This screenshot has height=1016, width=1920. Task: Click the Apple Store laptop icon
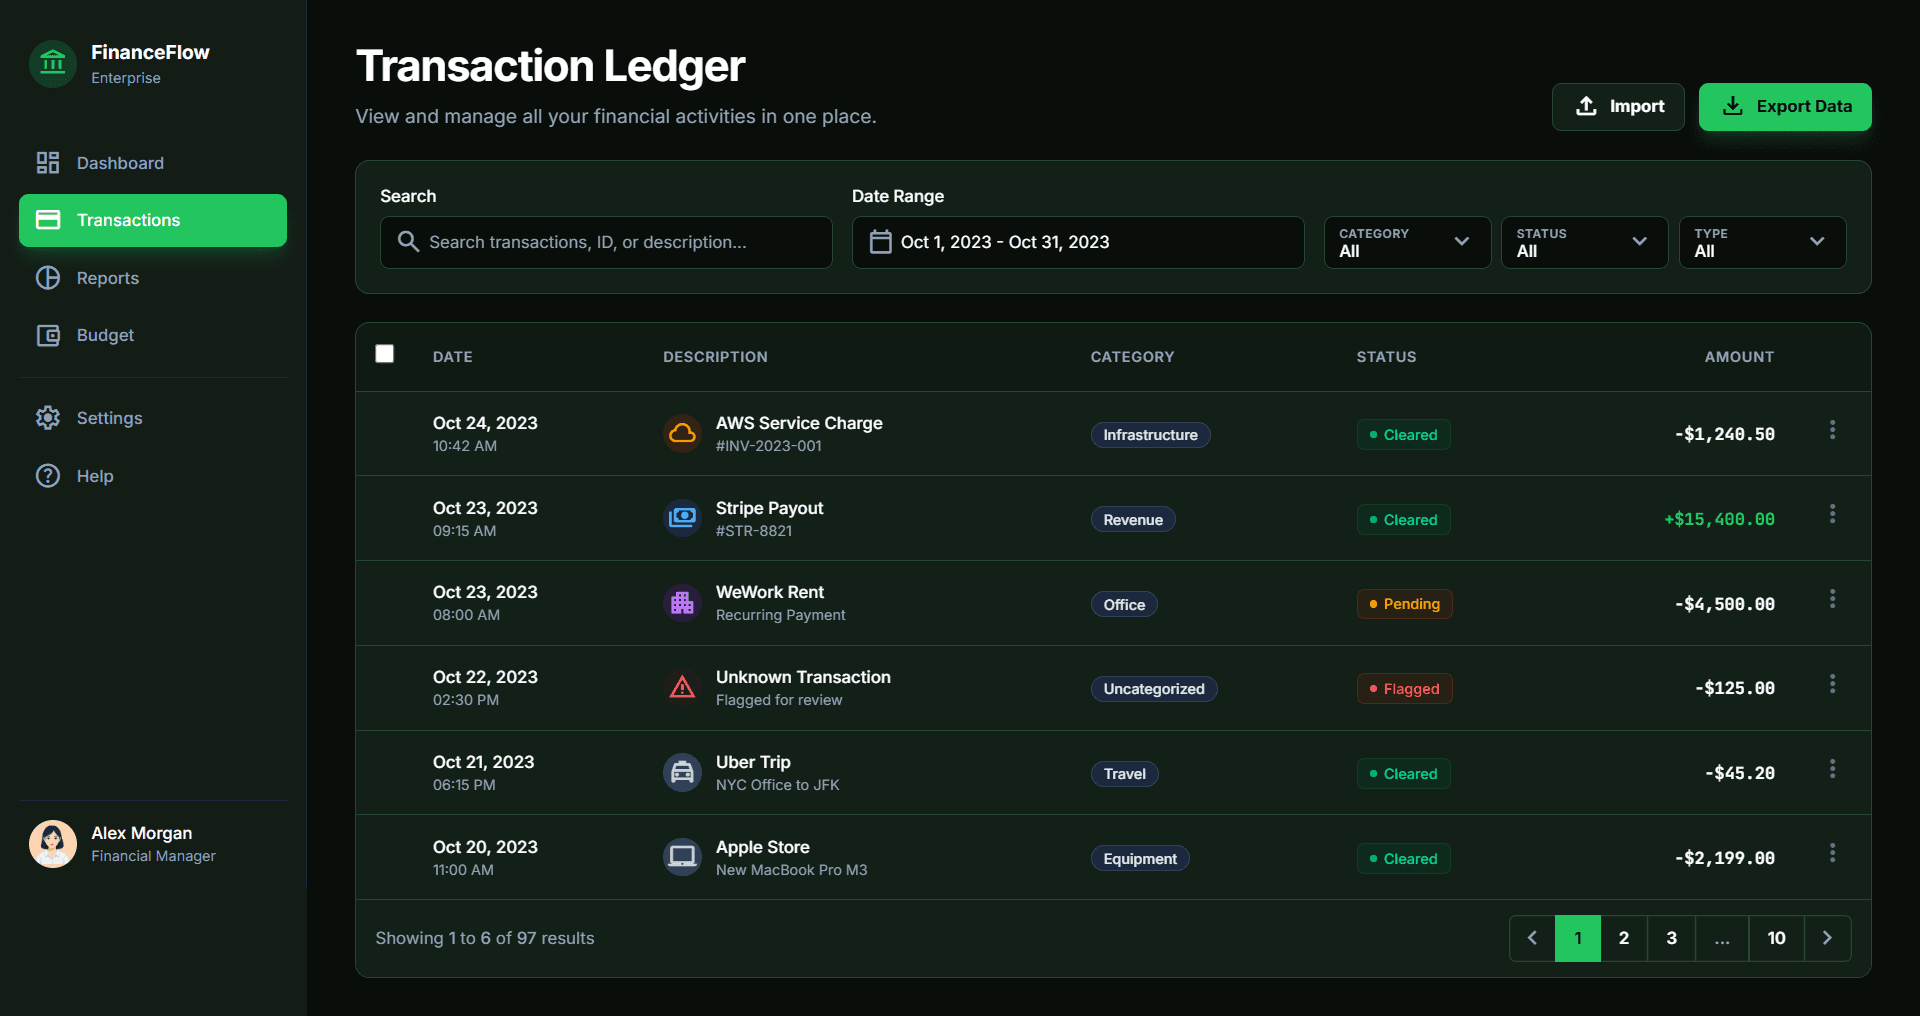[682, 857]
